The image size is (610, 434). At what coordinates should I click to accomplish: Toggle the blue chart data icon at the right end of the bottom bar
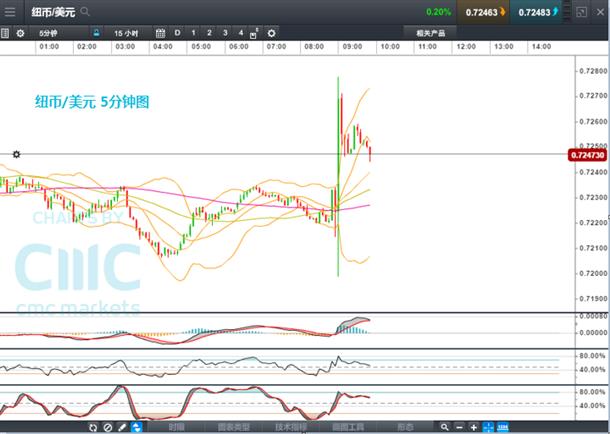click(x=503, y=427)
